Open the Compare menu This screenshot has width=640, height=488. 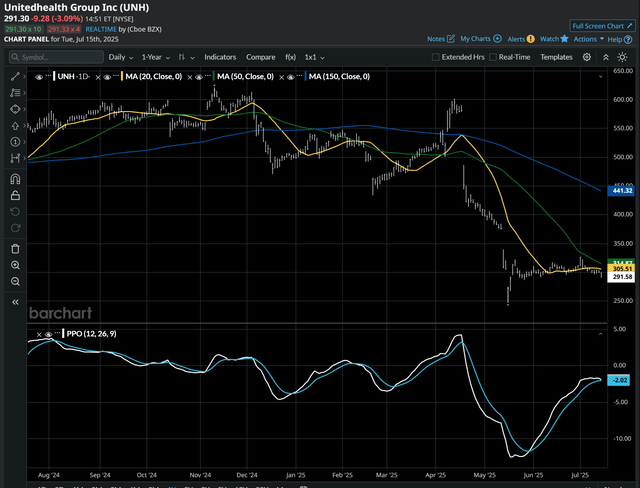coord(260,57)
